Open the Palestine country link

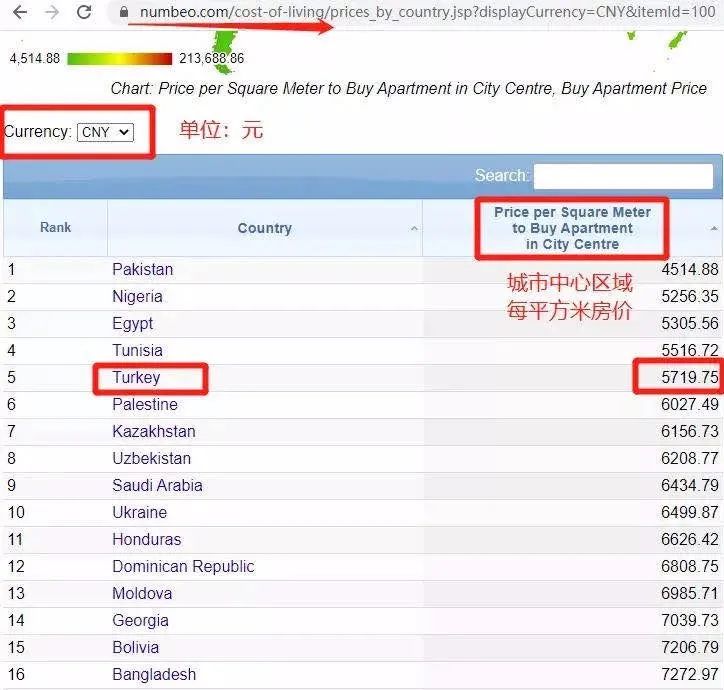coord(145,405)
